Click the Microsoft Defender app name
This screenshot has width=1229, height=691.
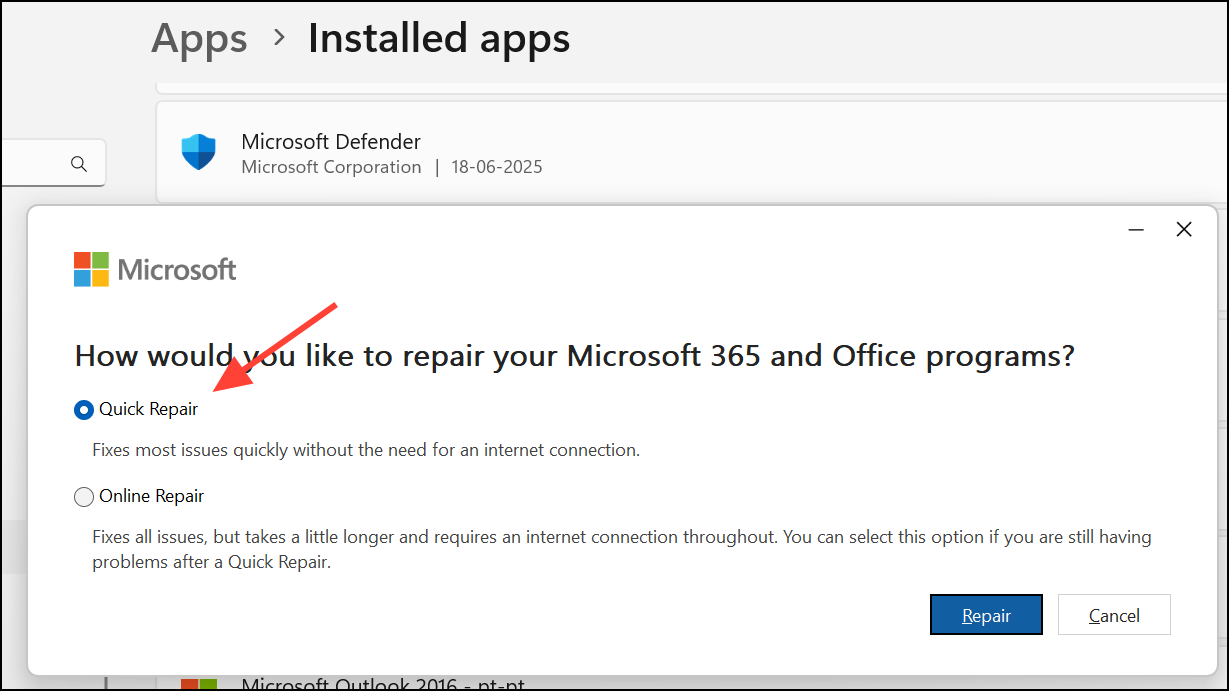tap(331, 141)
